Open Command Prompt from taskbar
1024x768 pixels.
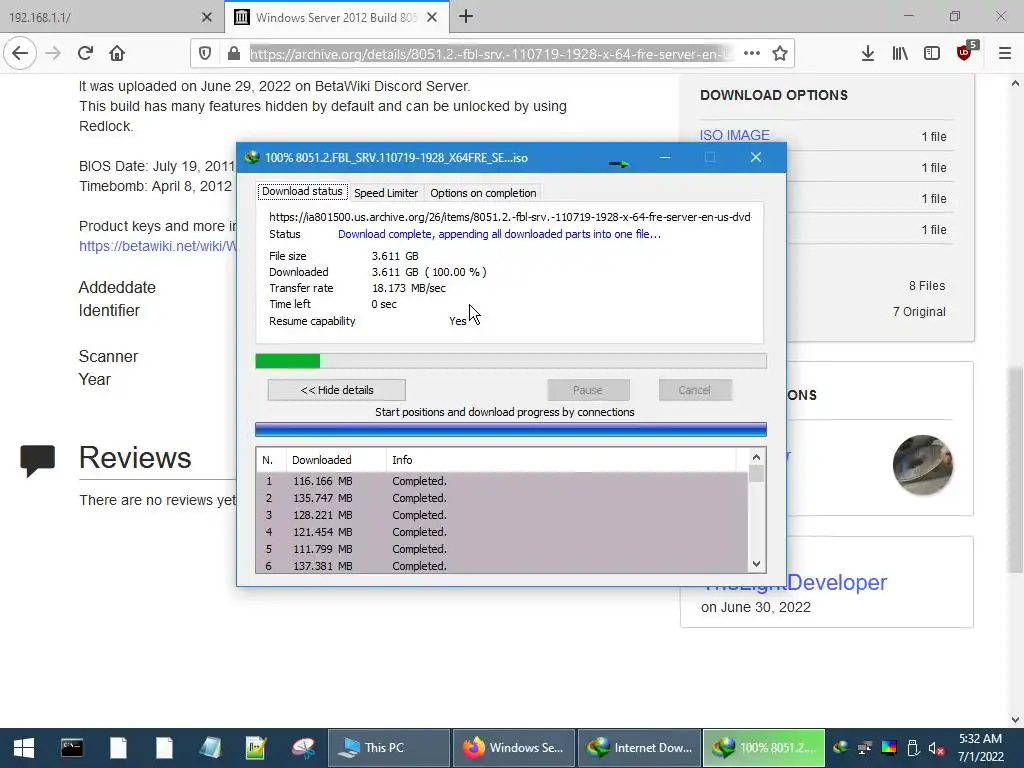(72, 748)
